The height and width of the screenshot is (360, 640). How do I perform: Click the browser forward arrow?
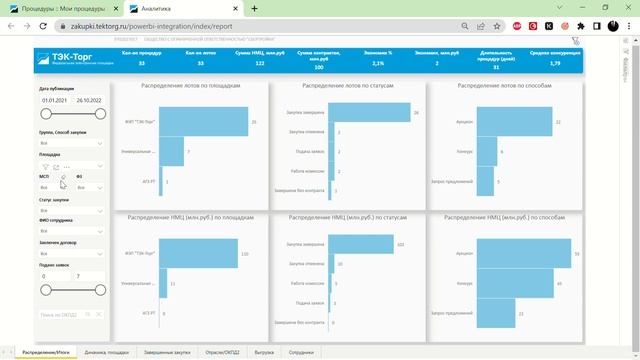click(27, 26)
